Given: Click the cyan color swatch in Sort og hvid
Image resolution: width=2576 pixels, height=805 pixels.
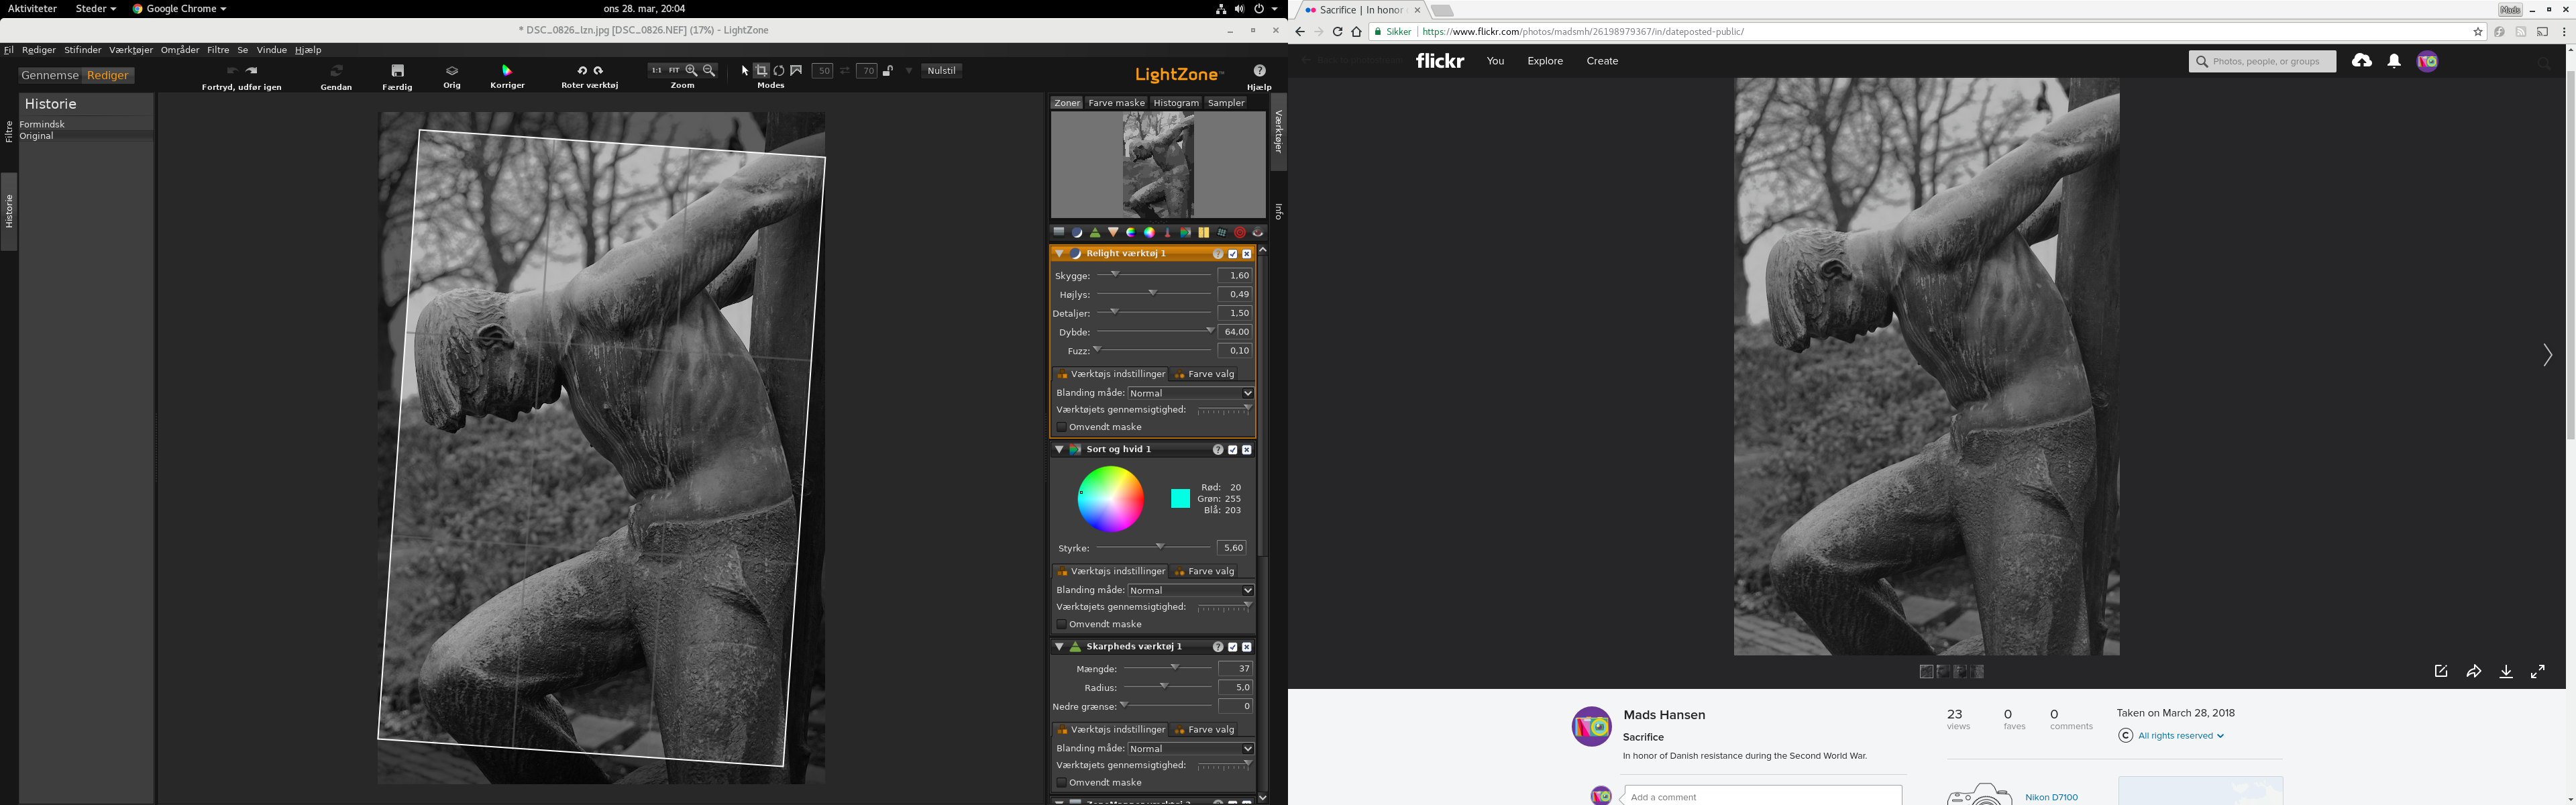Looking at the screenshot, I should click(1180, 498).
